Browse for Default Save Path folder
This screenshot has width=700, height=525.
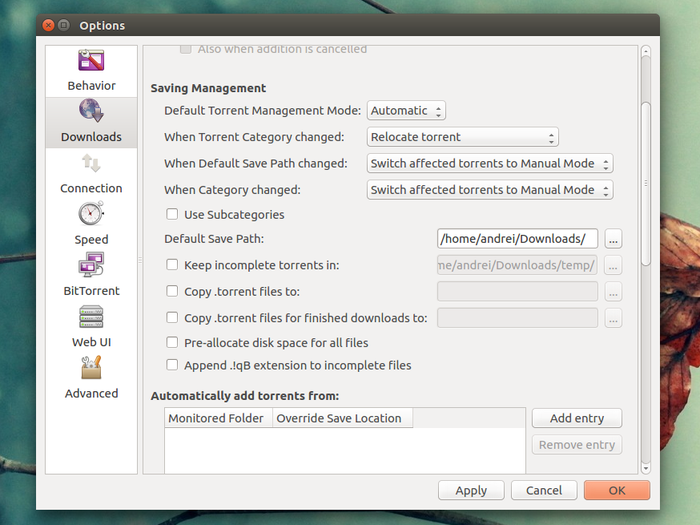[613, 239]
